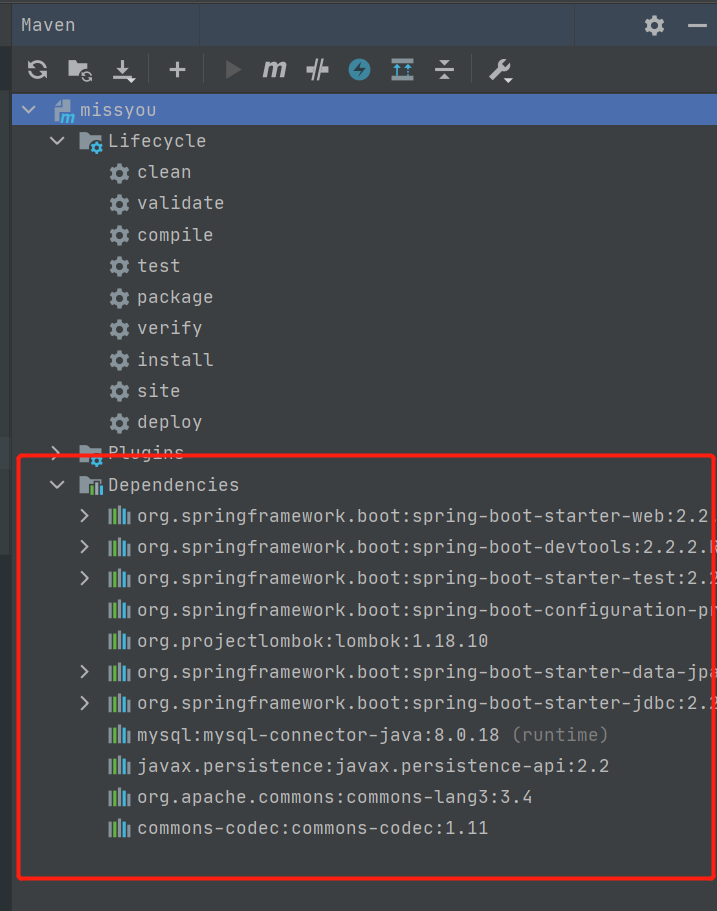The image size is (717, 911).
Task: Toggle Skip Tests Mode lightning icon
Action: [360, 70]
